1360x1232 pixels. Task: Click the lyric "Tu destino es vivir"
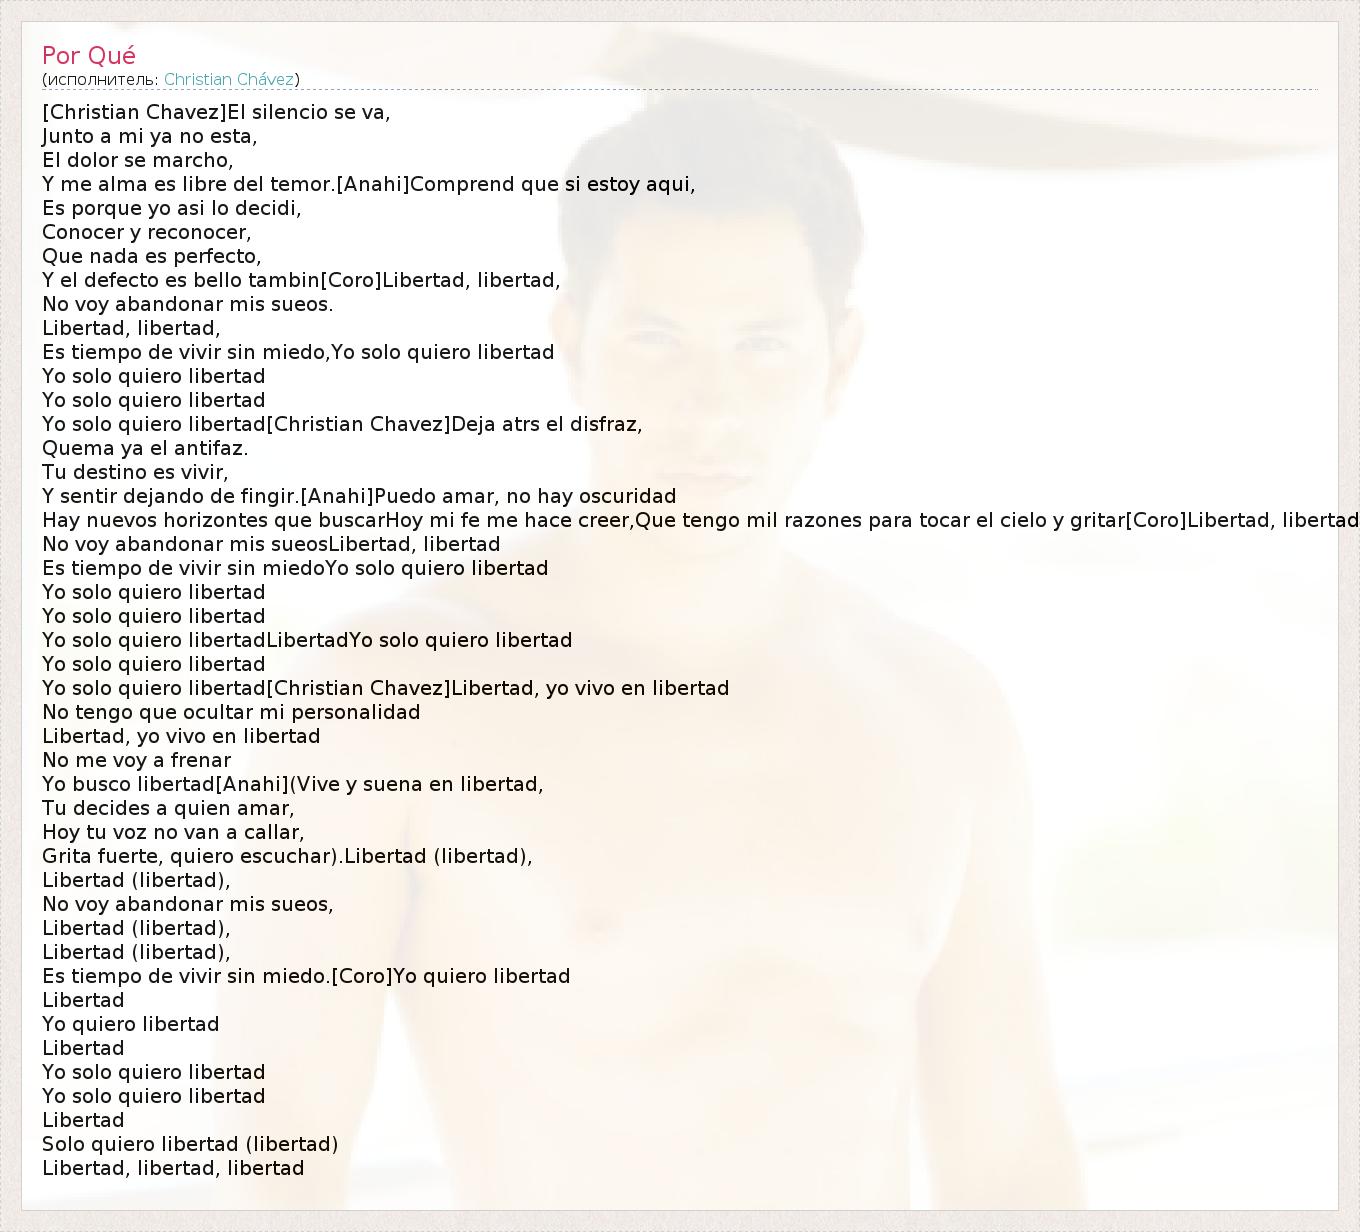point(136,472)
